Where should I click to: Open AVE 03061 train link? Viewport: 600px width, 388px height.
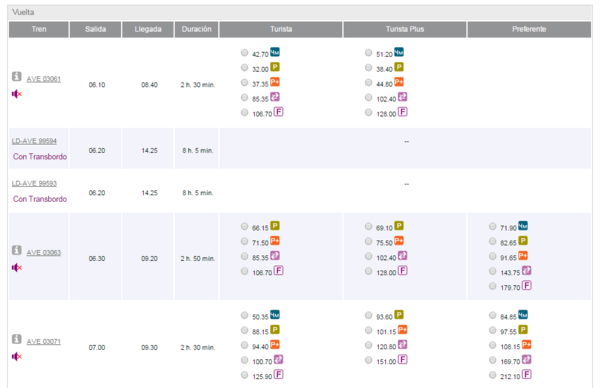(44, 79)
